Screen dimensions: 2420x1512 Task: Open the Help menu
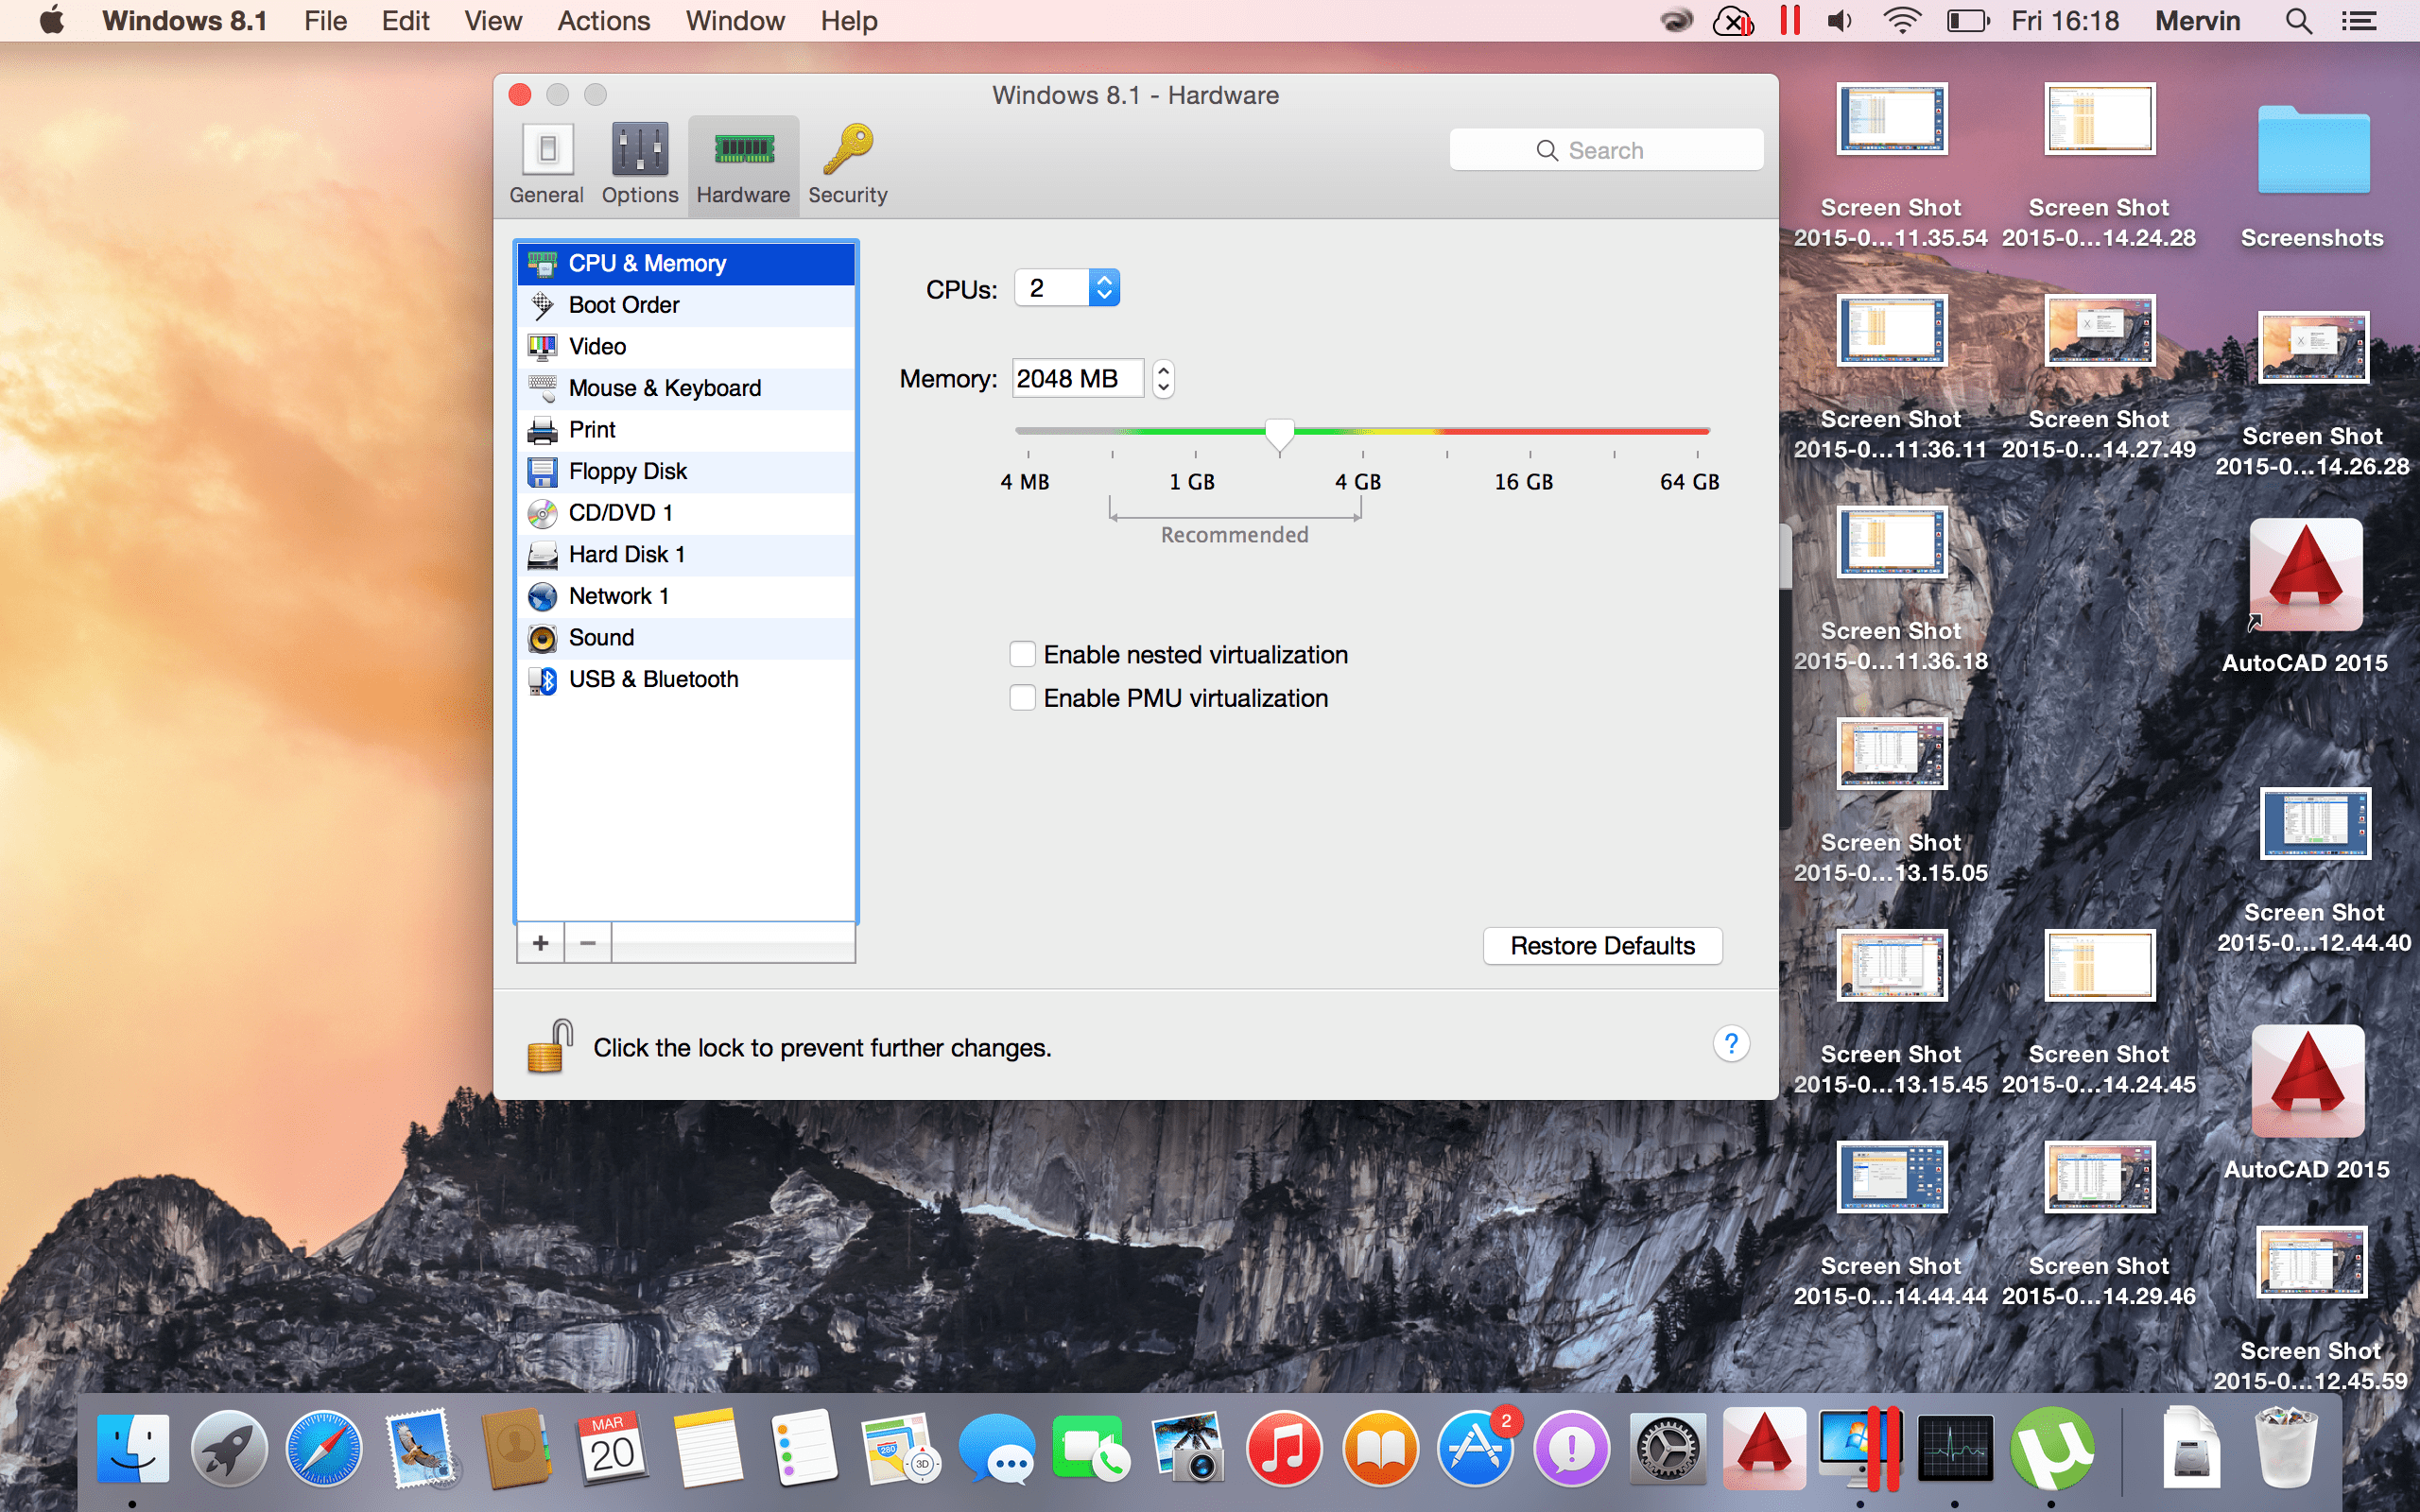(x=849, y=21)
